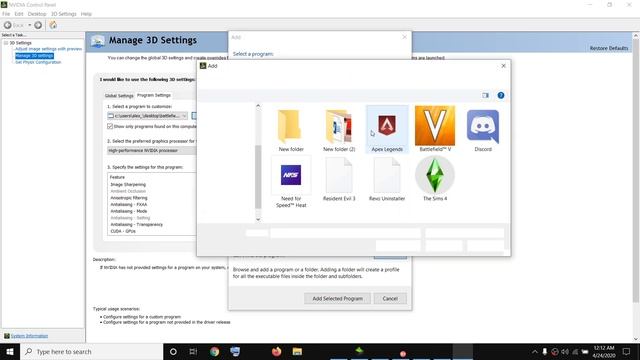The image size is (640, 360).
Task: Open Cortana circle on the taskbar
Action: (173, 351)
